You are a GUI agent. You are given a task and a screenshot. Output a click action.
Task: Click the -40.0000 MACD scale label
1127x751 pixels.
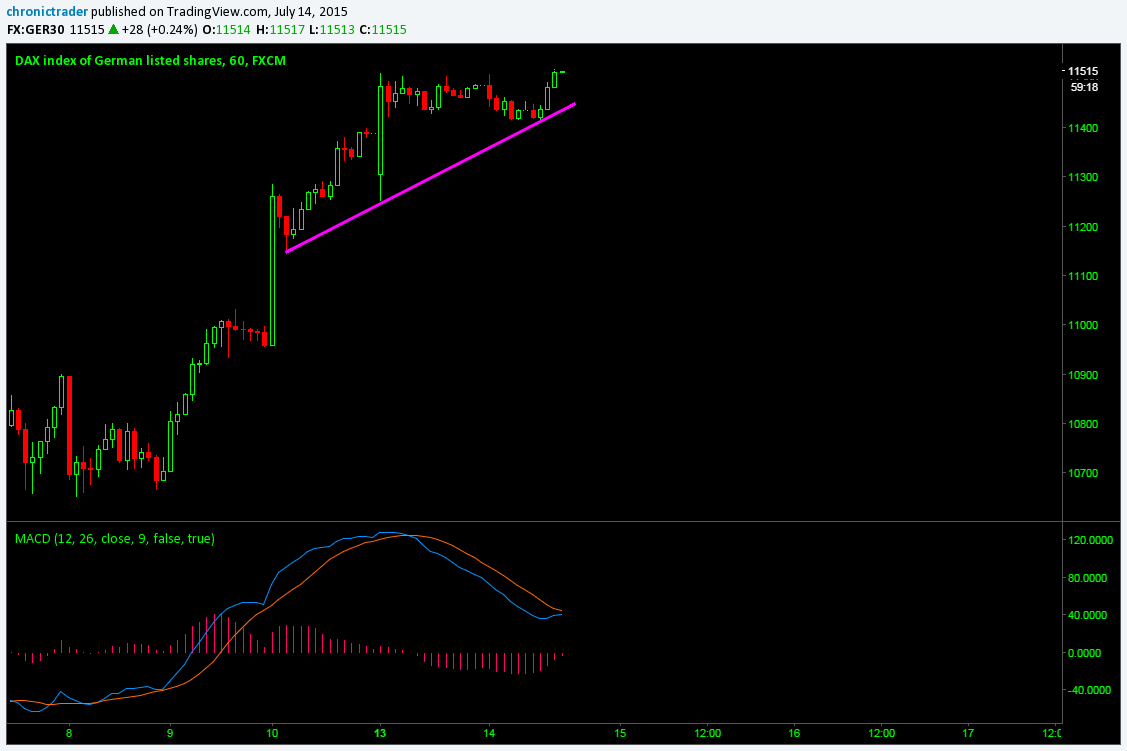point(1091,690)
